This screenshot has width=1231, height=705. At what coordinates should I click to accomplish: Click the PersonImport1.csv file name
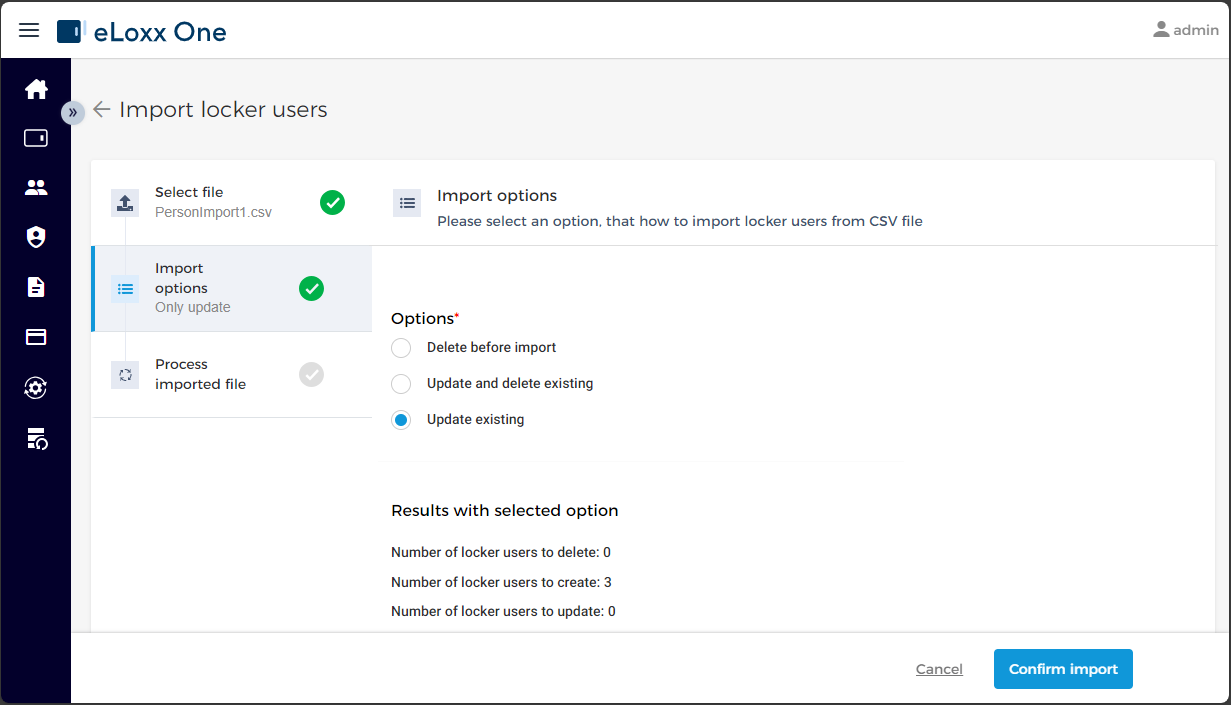pyautogui.click(x=213, y=212)
